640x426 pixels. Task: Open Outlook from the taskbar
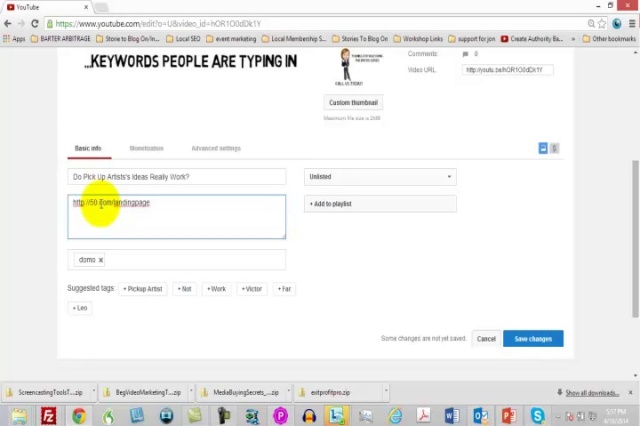point(480,416)
